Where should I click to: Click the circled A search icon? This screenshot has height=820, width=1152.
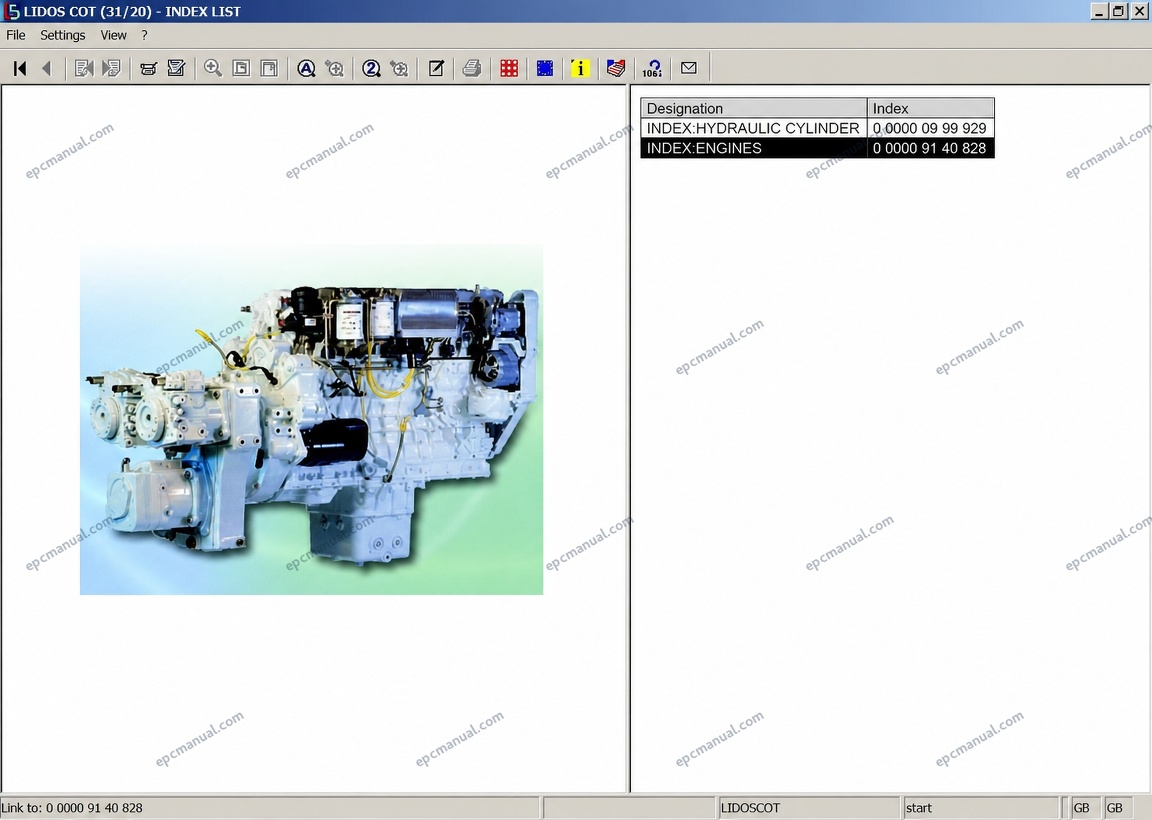coord(306,68)
